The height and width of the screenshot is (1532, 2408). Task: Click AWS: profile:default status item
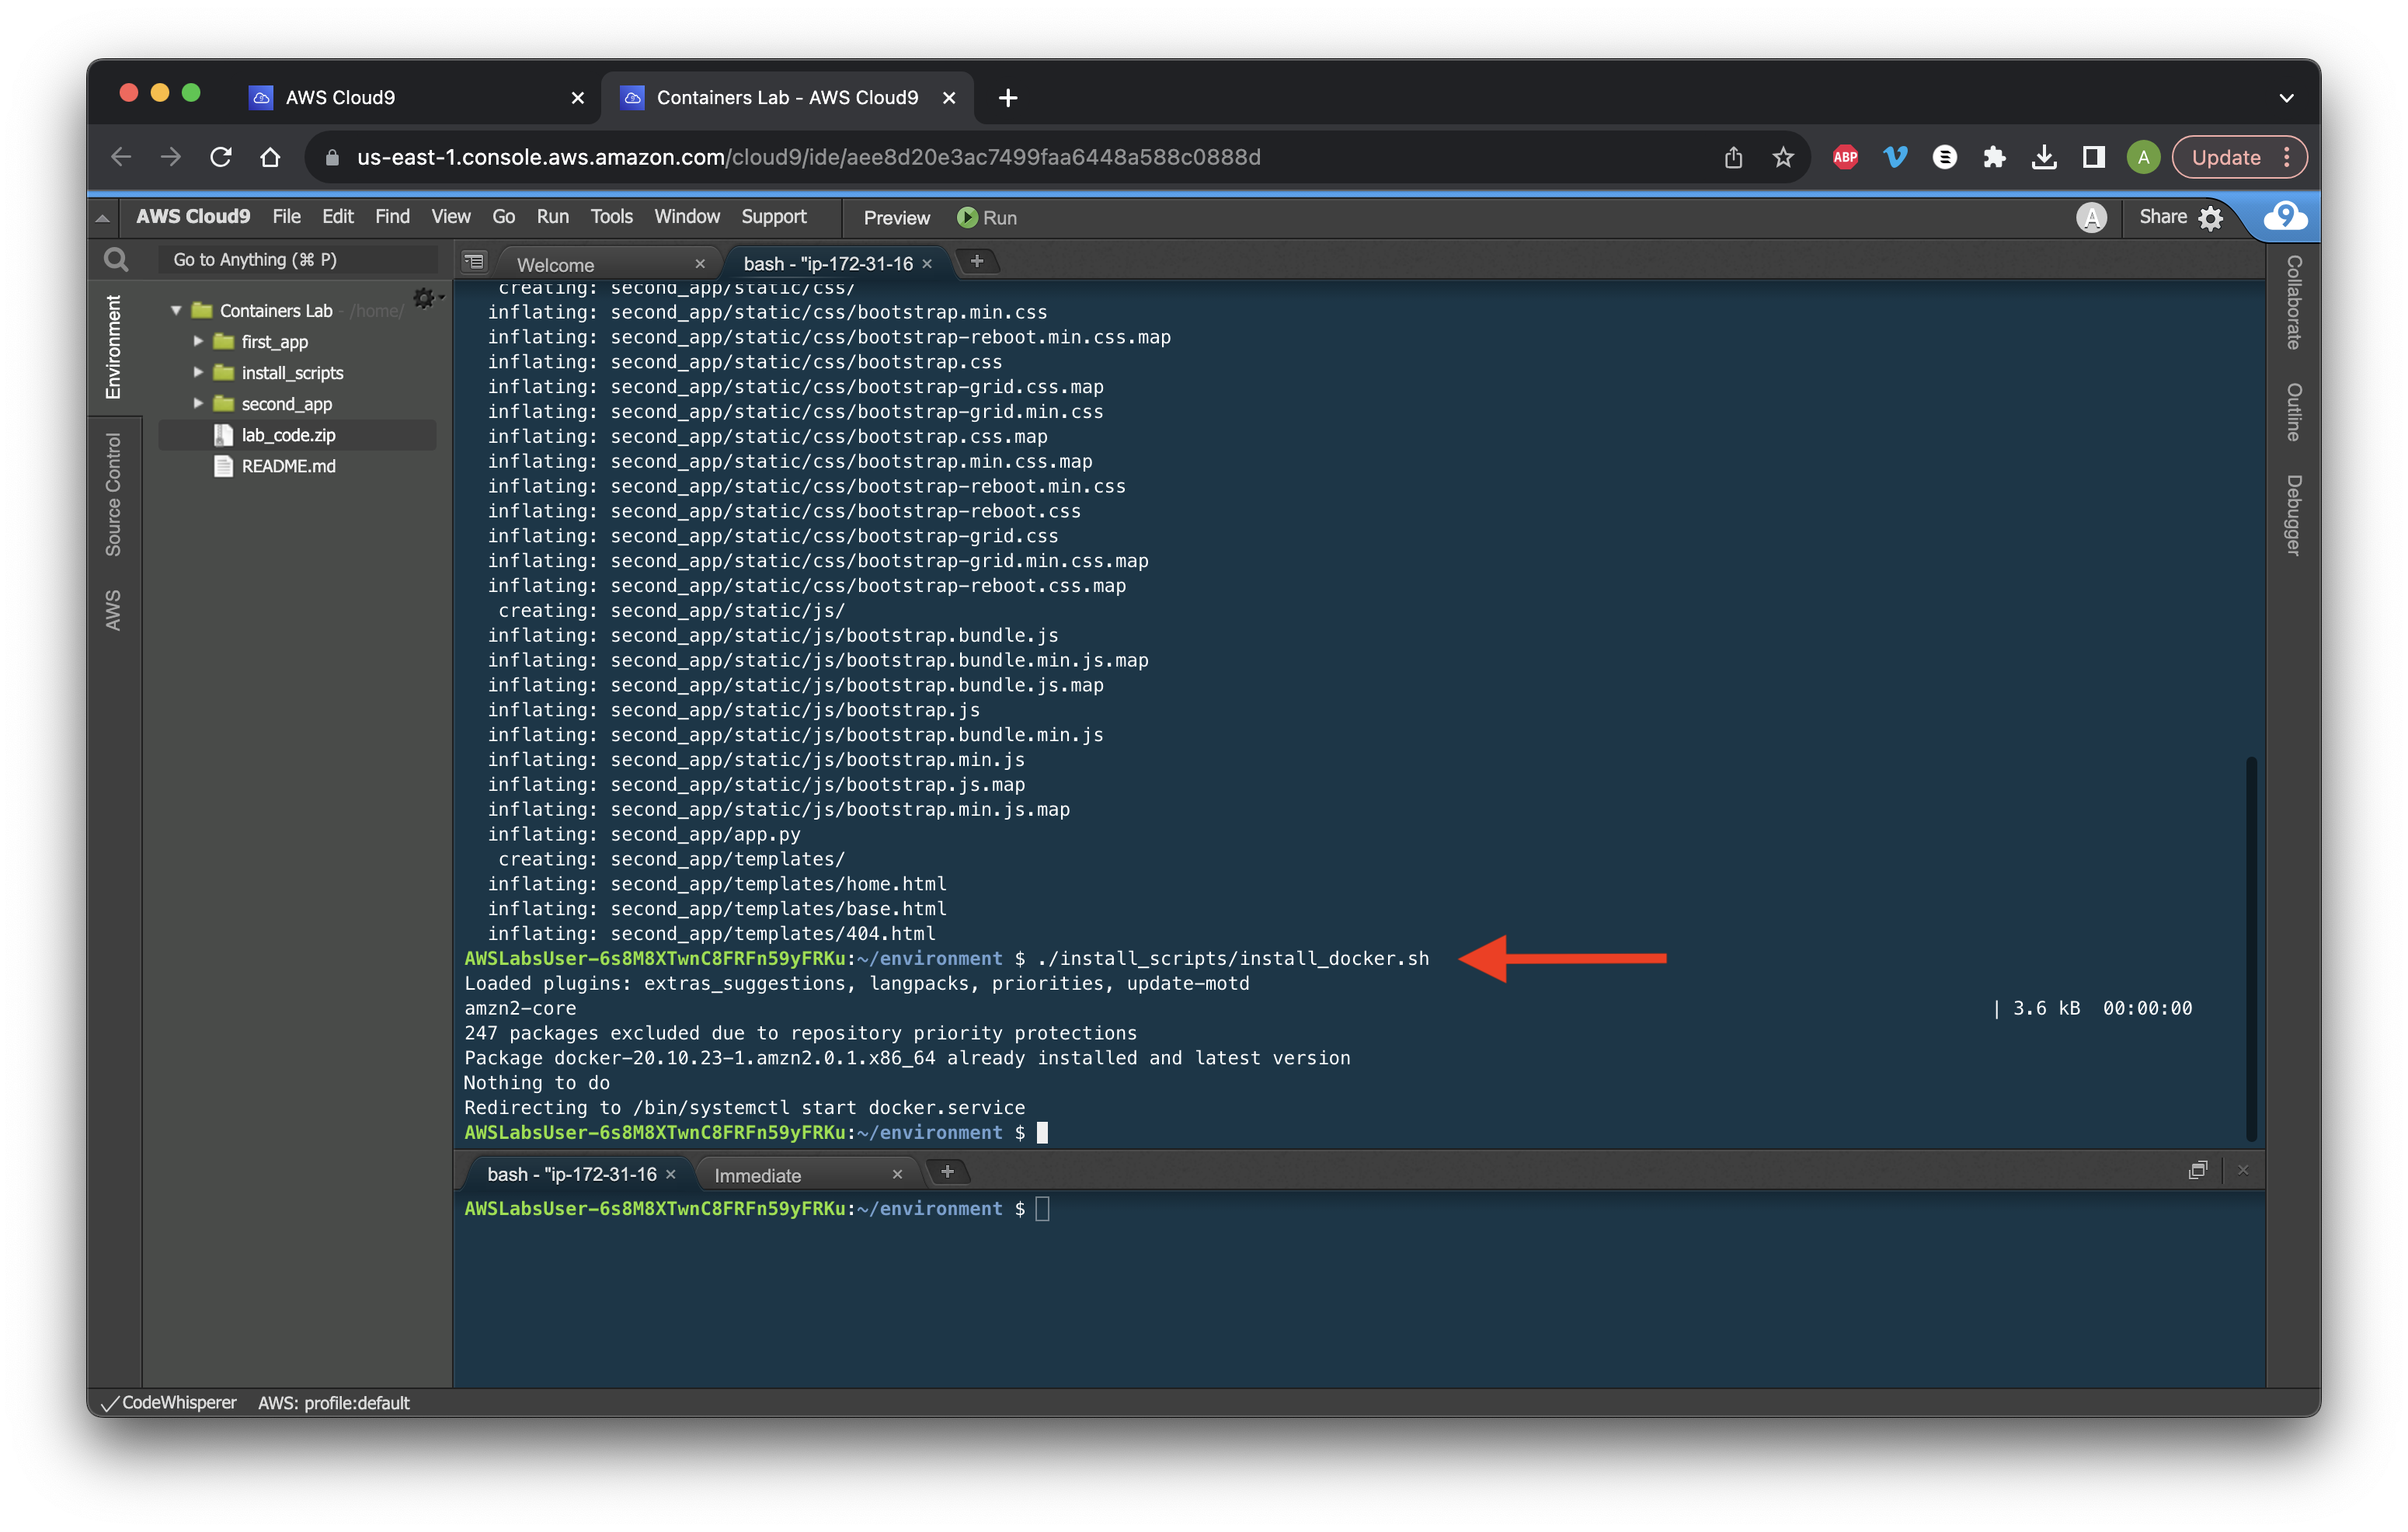coord(334,1403)
